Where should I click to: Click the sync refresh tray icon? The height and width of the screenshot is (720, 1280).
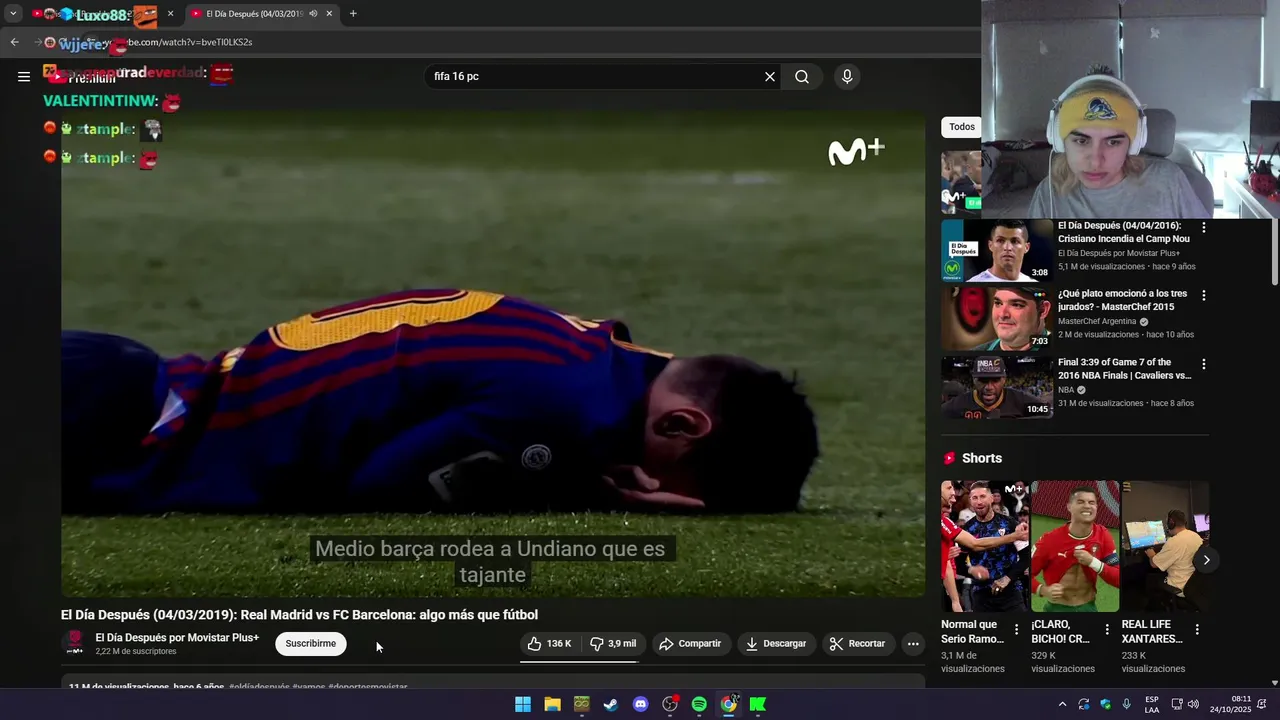[1083, 704]
